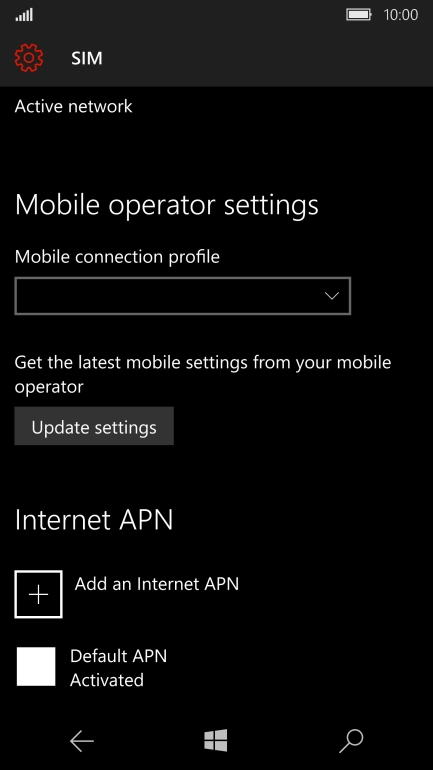Click the Mobile connection profile label
Image resolution: width=433 pixels, height=770 pixels.
[117, 257]
